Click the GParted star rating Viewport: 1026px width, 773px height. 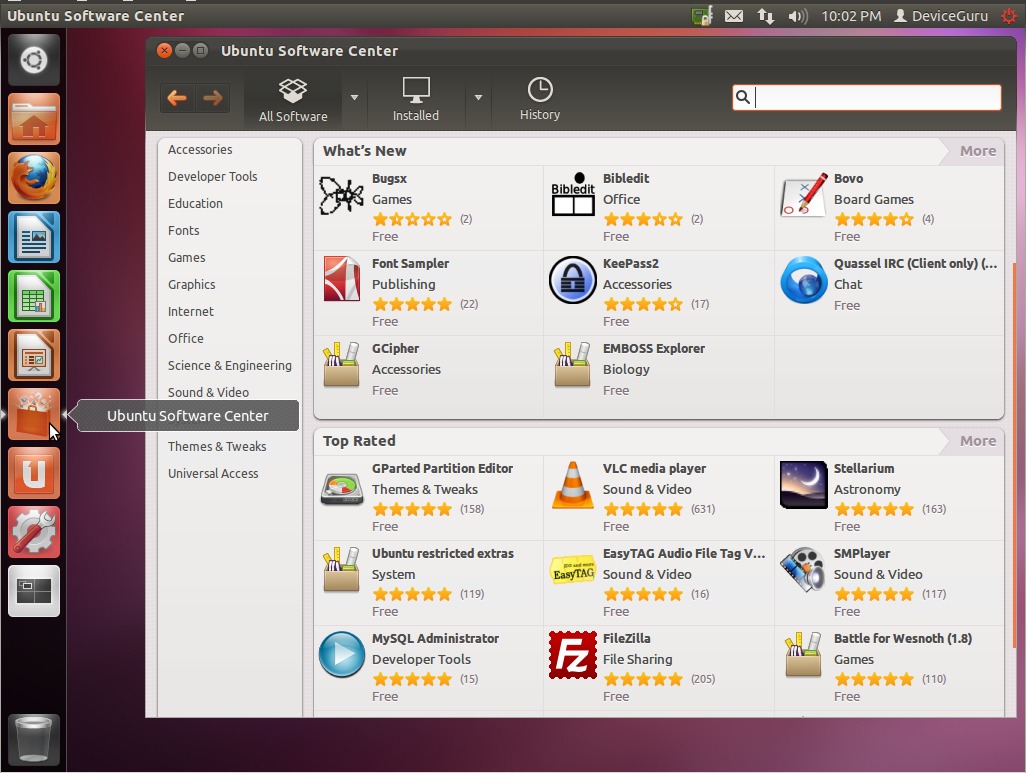[x=412, y=509]
